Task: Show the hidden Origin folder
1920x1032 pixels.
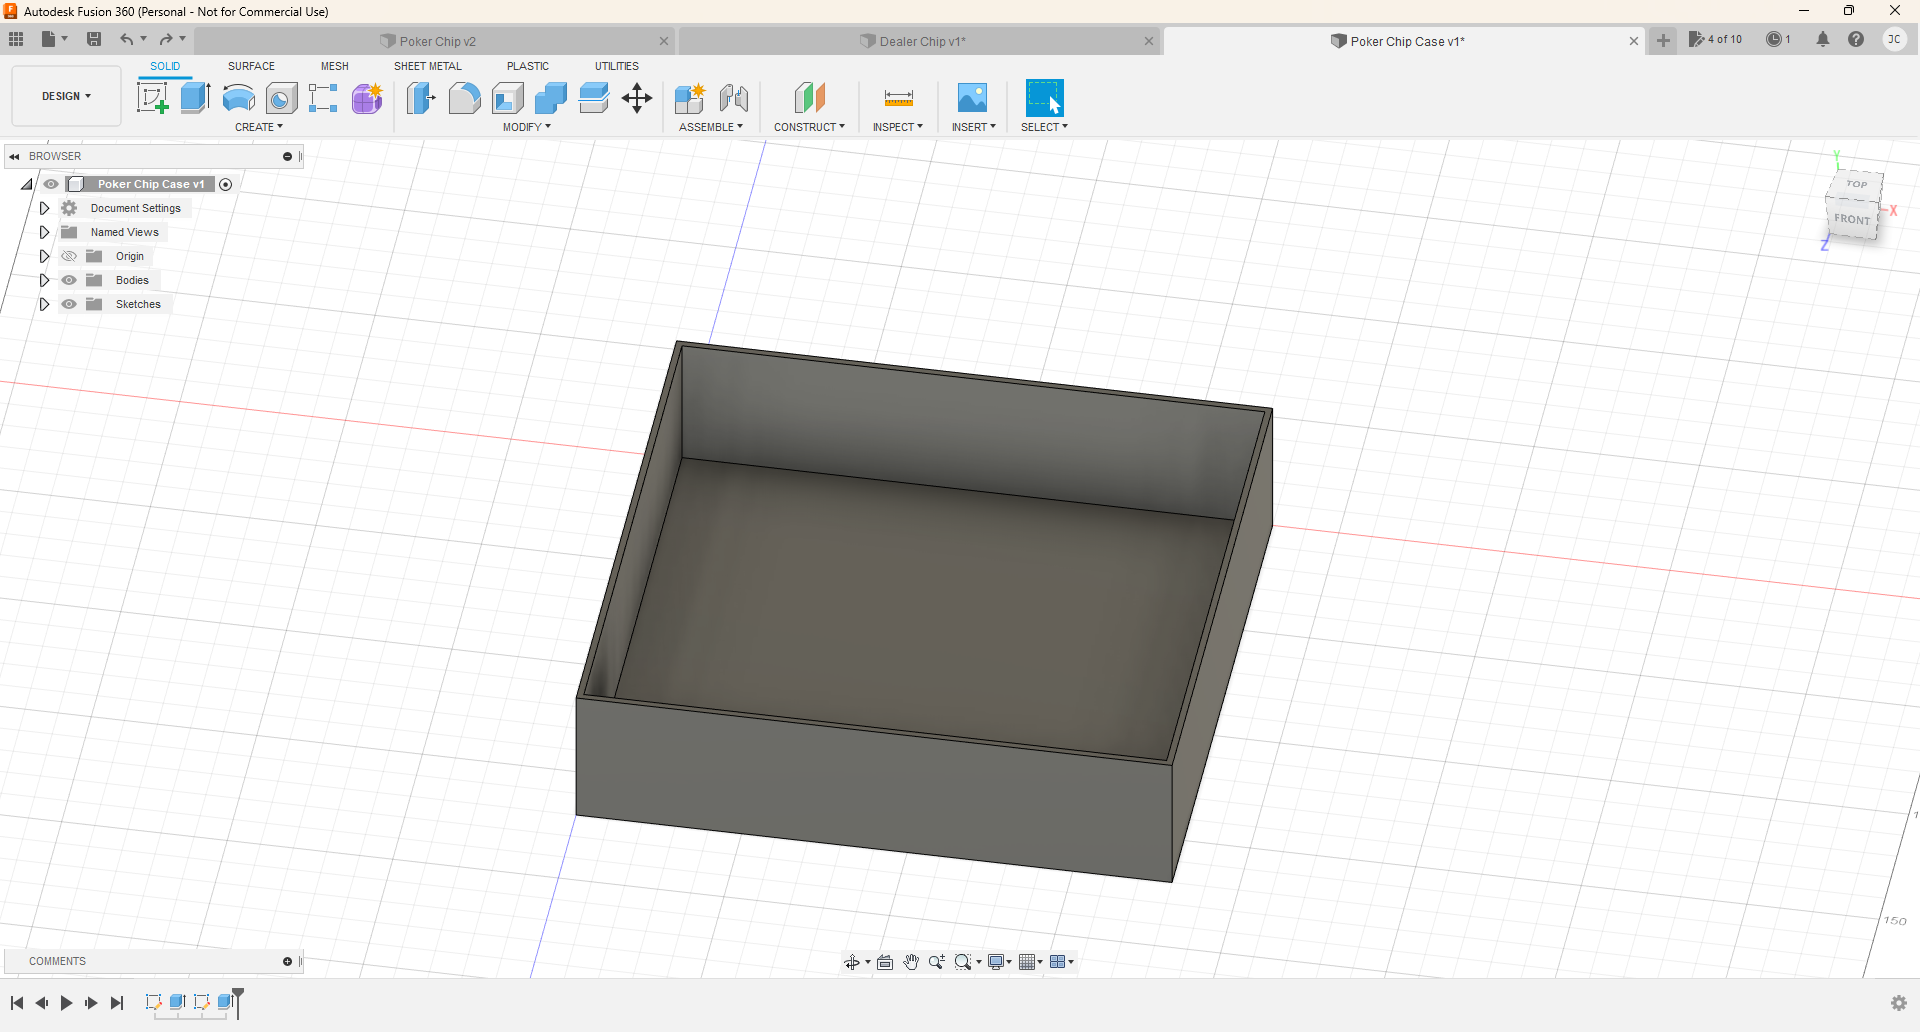Action: tap(69, 256)
